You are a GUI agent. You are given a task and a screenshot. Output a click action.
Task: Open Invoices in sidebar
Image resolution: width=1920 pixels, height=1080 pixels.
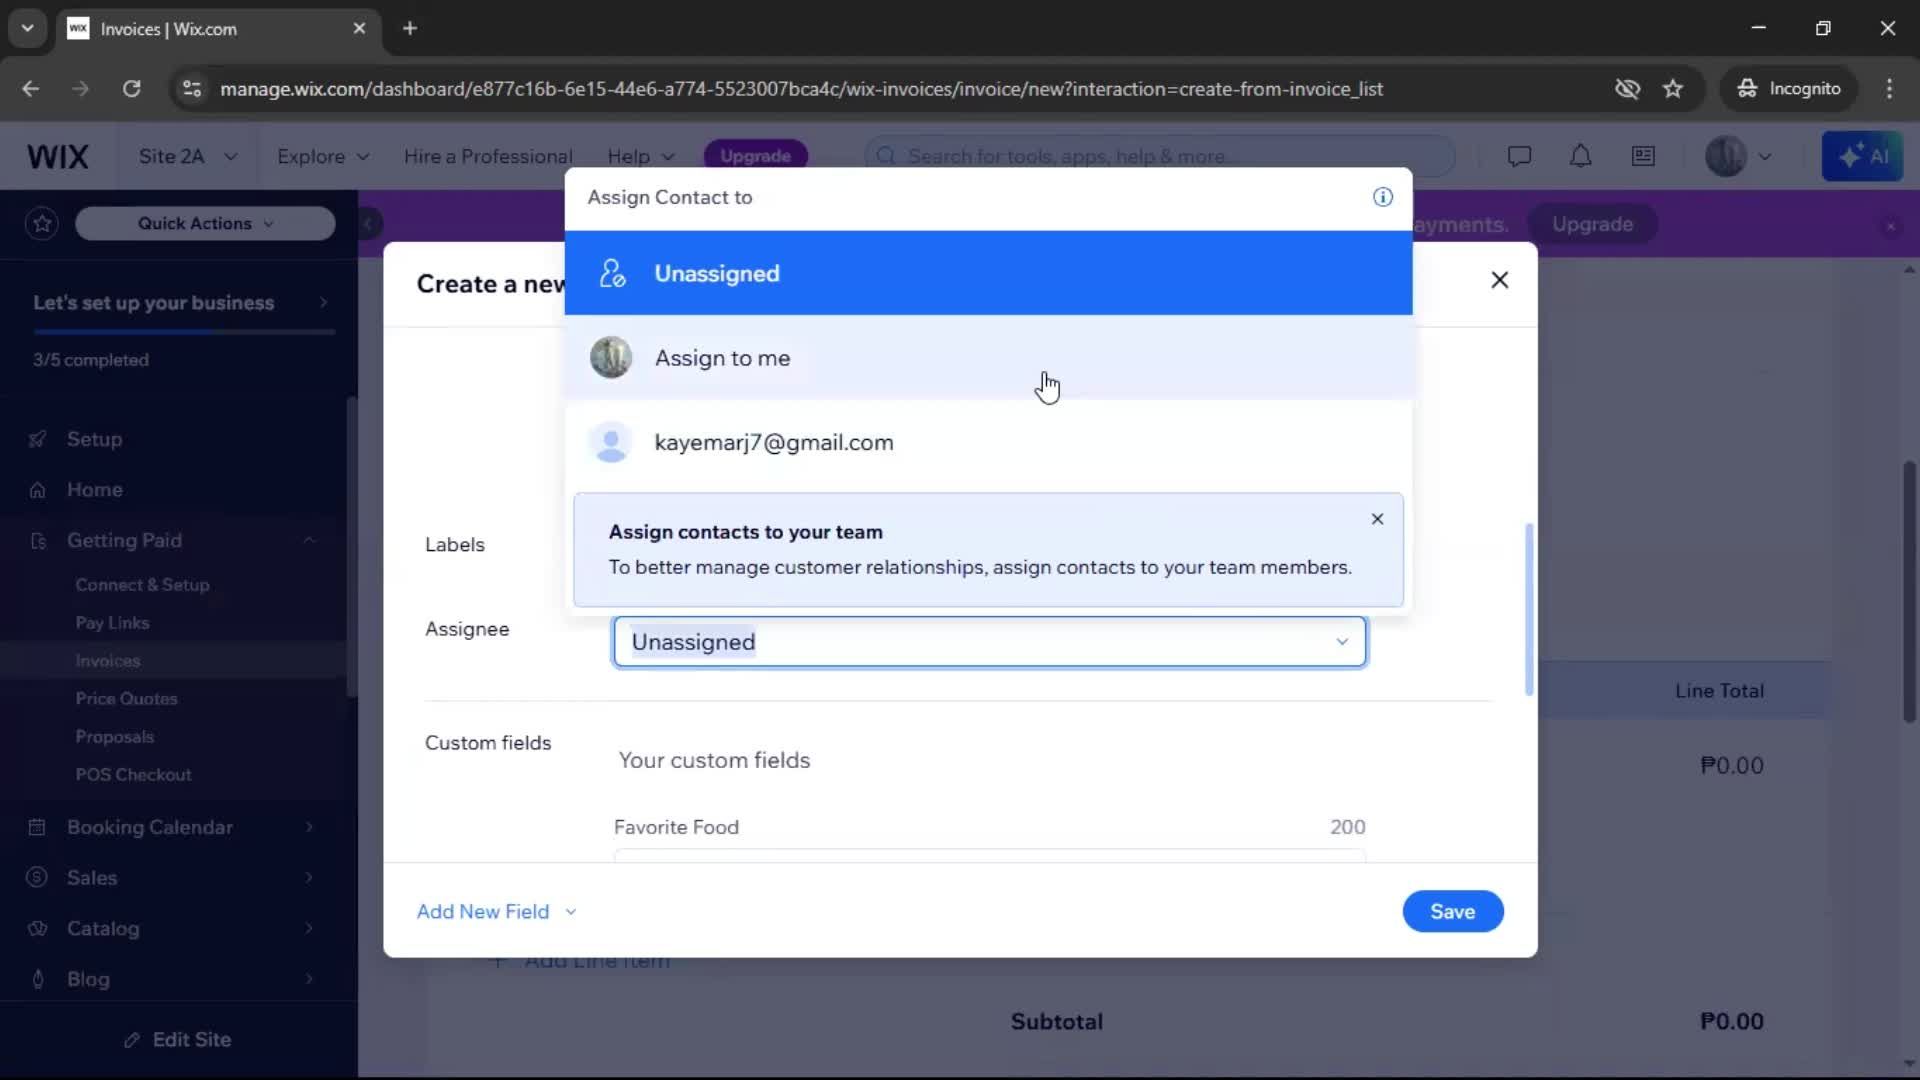107,661
